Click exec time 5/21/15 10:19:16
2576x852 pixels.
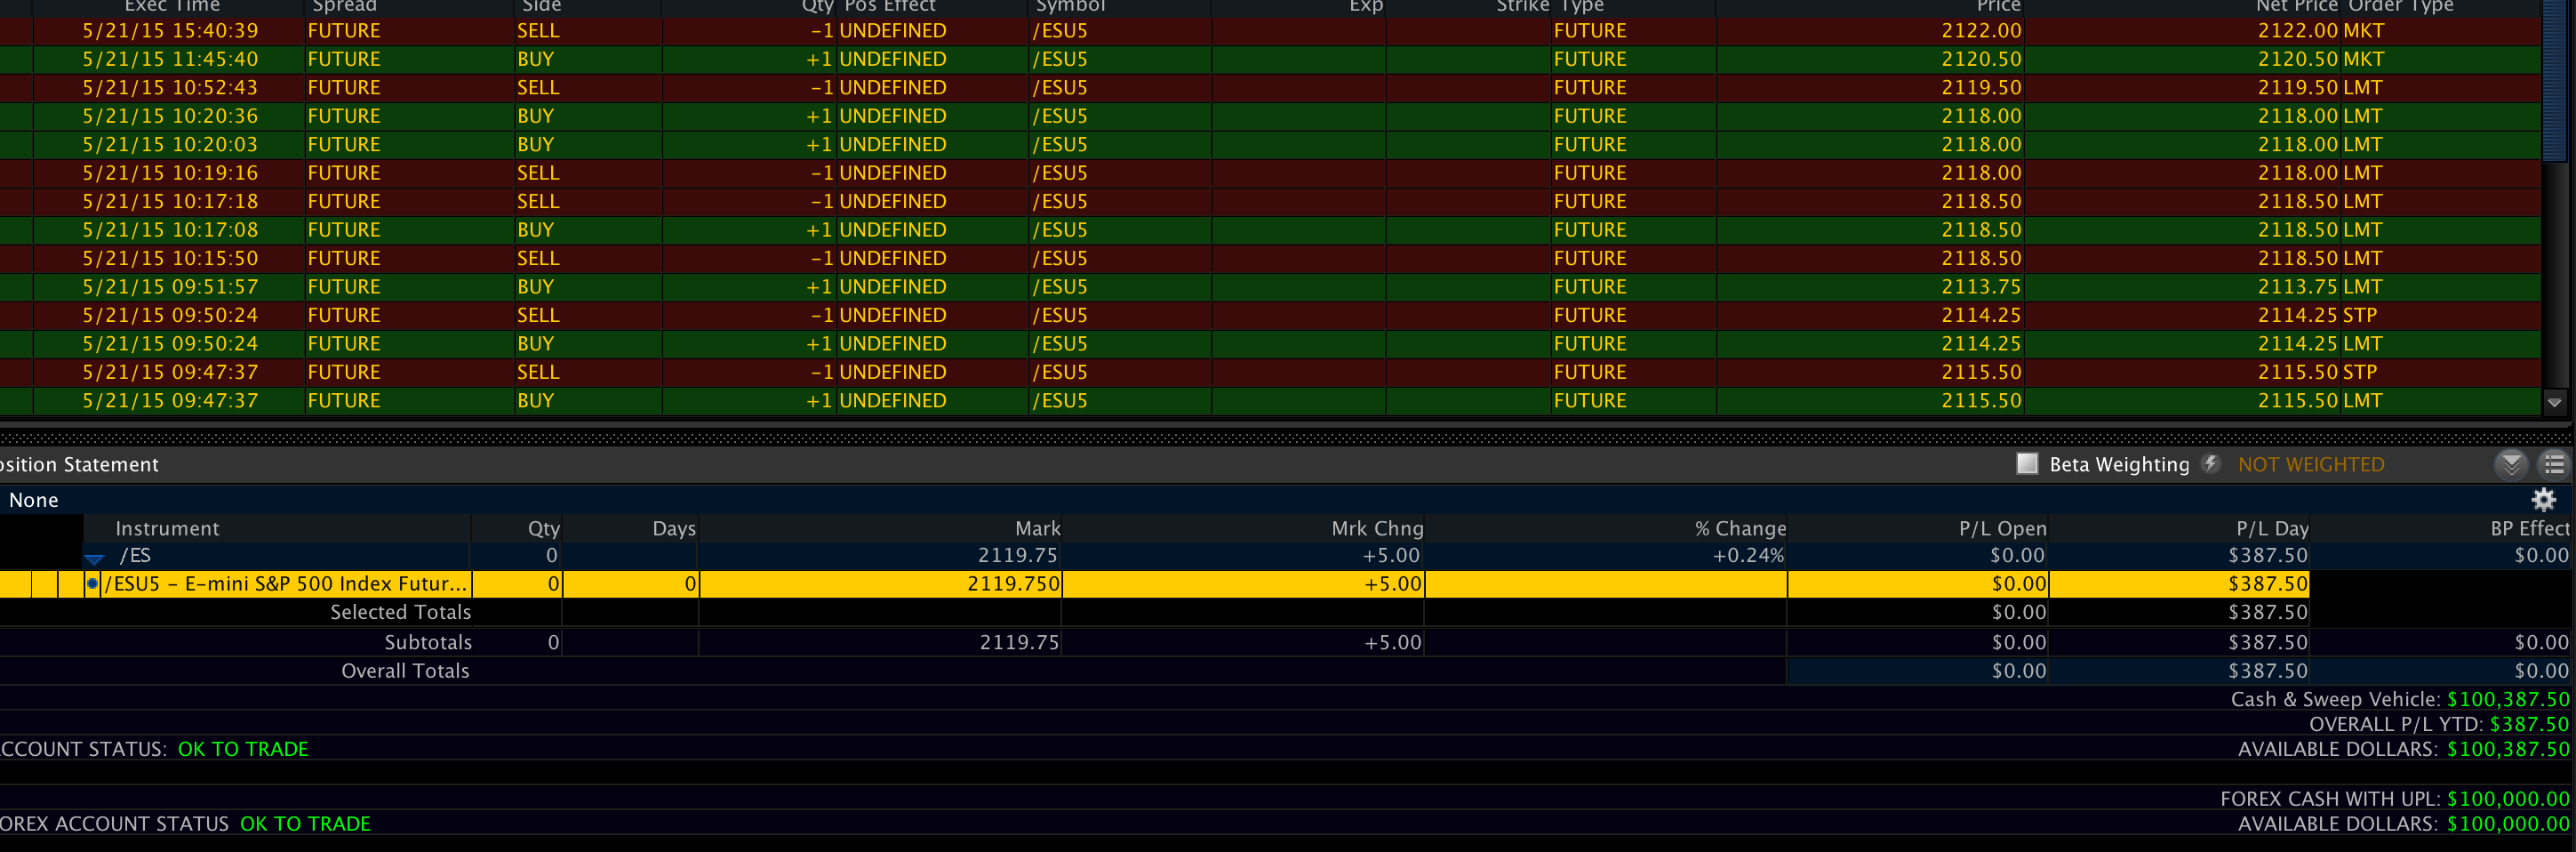point(170,173)
